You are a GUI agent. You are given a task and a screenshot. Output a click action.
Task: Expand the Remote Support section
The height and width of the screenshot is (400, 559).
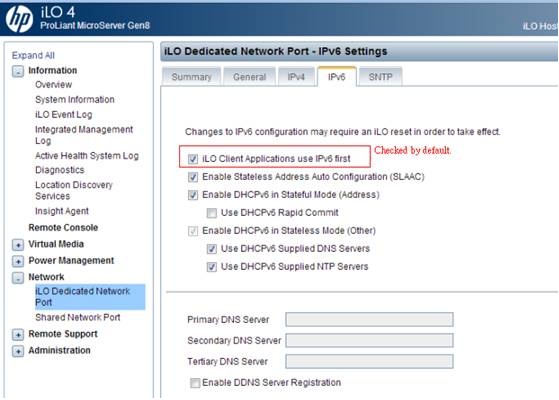tap(18, 334)
